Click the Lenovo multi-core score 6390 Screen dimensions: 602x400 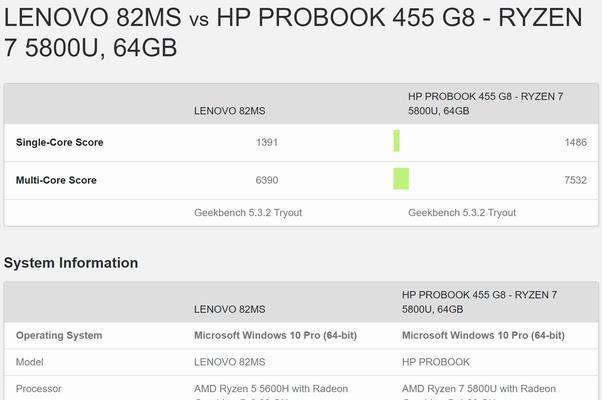(267, 180)
